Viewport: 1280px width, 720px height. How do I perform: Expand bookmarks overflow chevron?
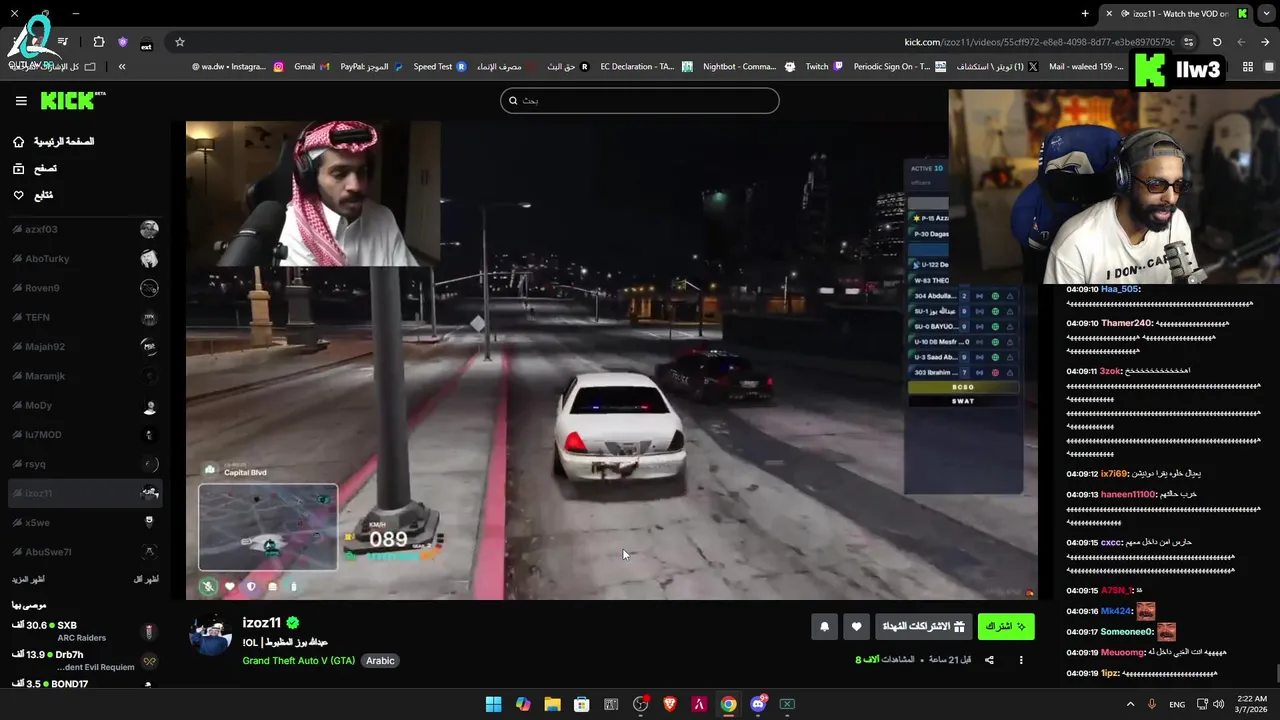[x=122, y=67]
